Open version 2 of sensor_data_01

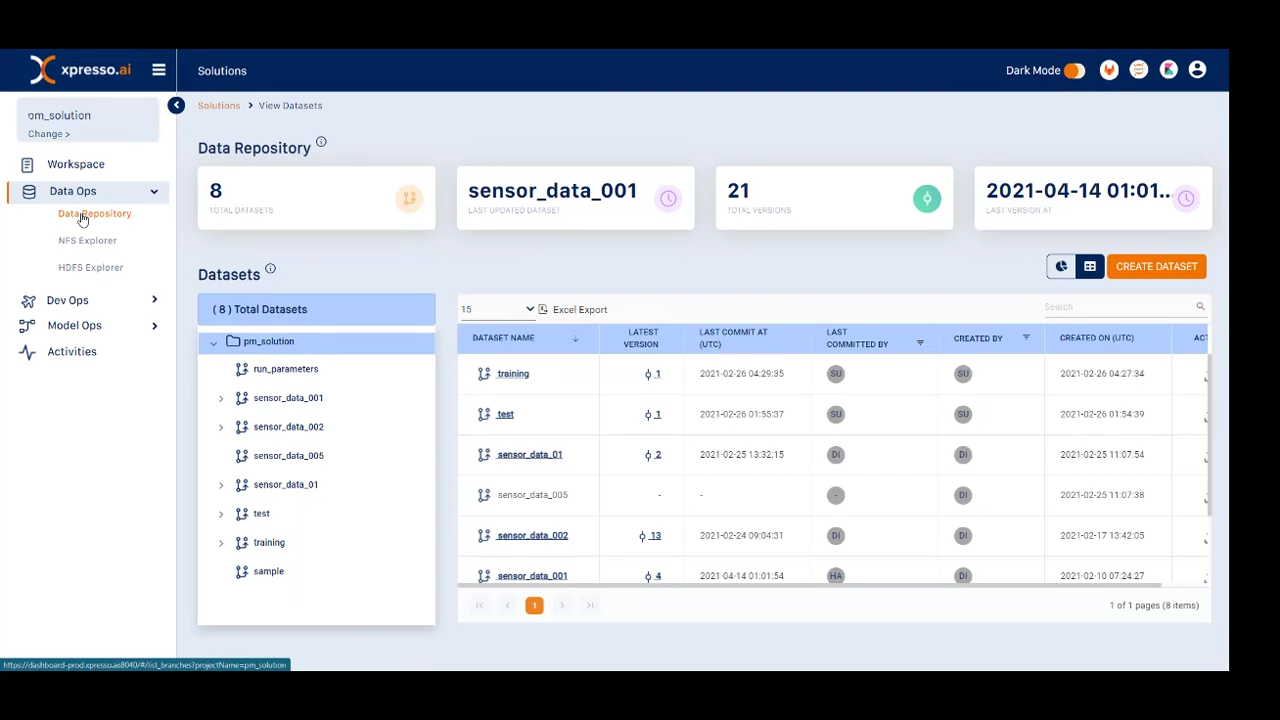(653, 455)
